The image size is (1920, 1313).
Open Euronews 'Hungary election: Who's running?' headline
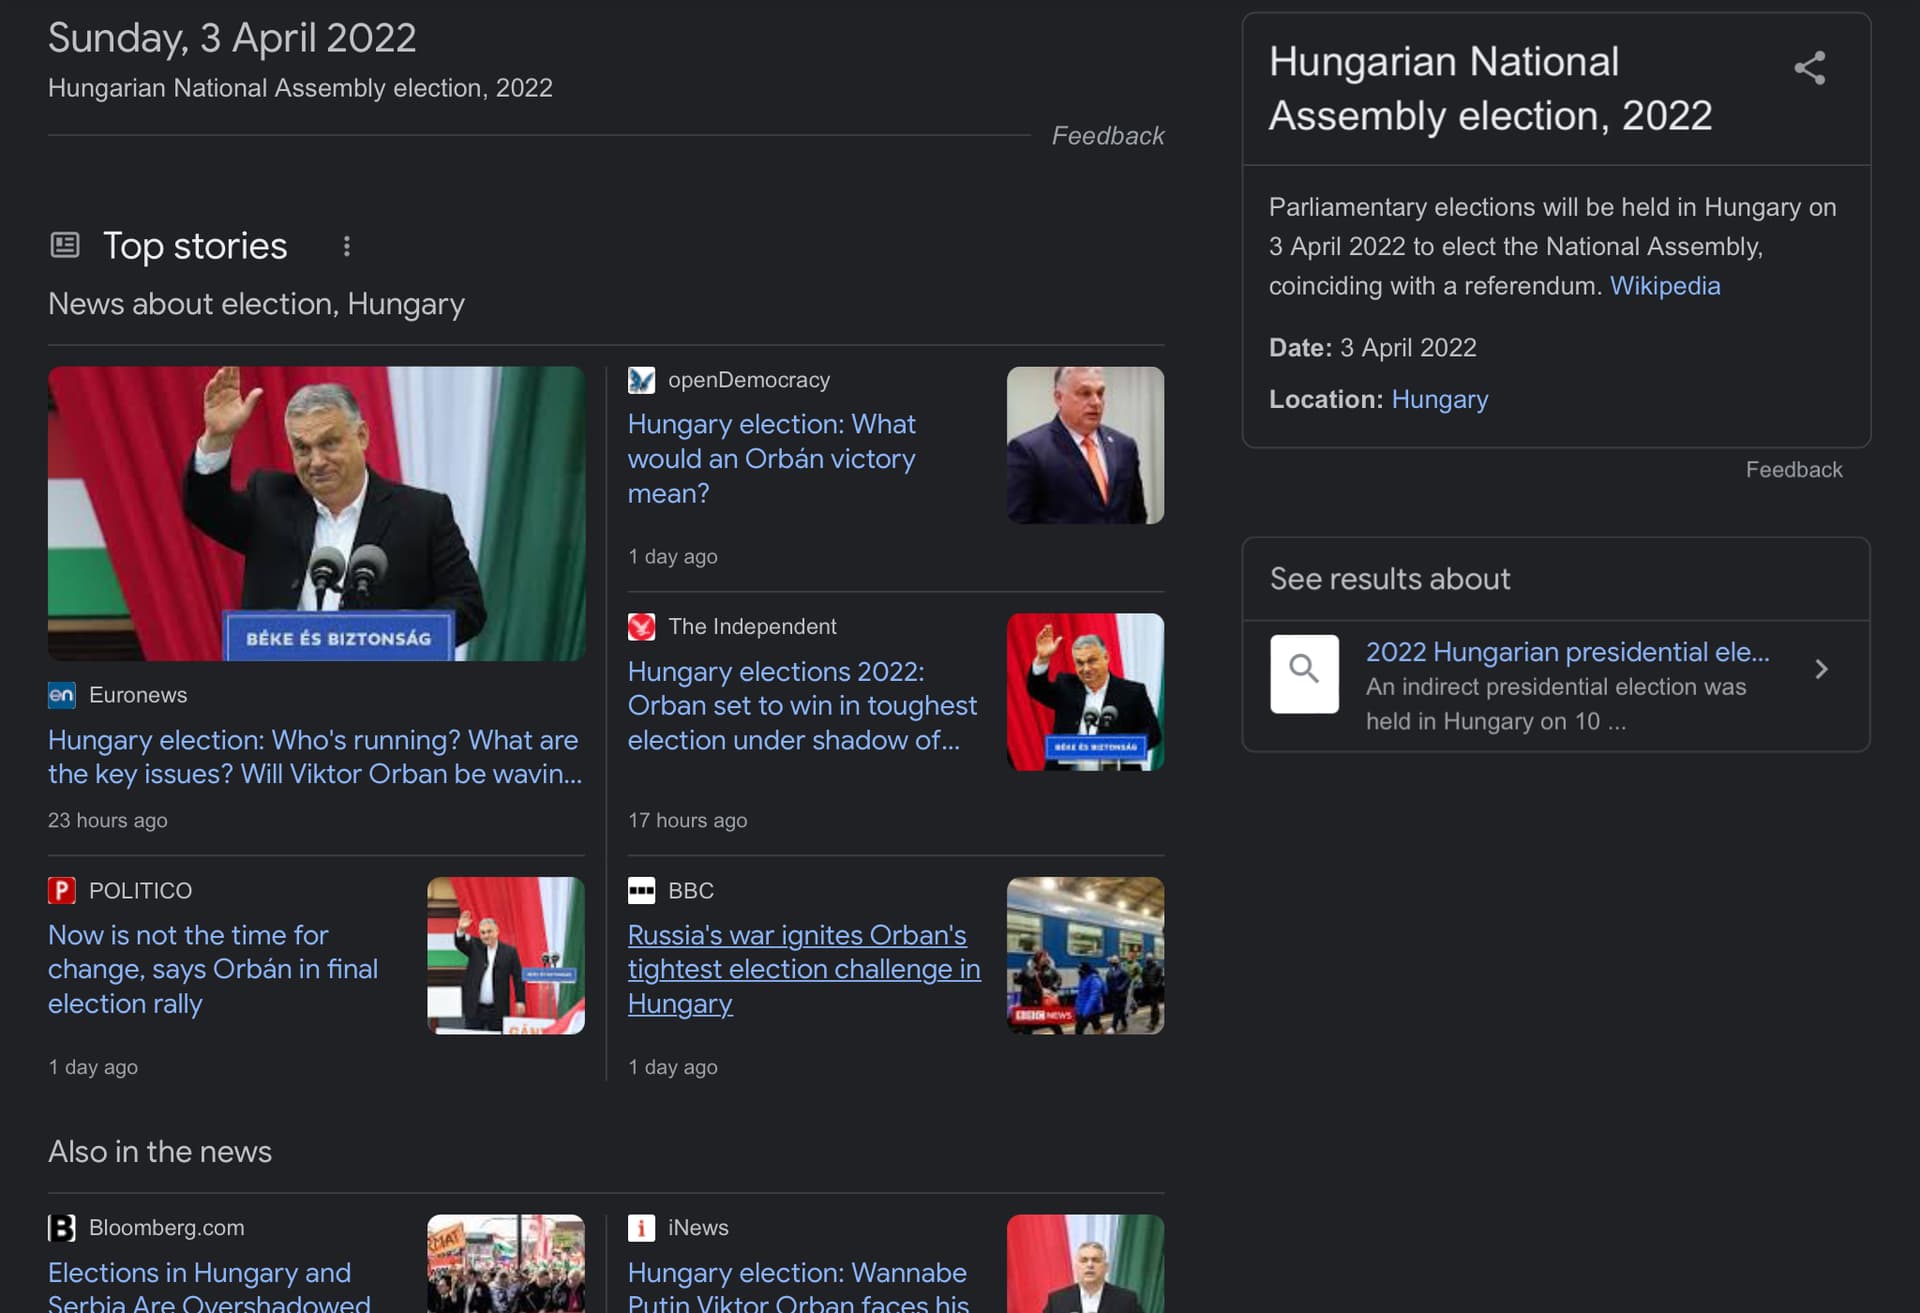[315, 757]
